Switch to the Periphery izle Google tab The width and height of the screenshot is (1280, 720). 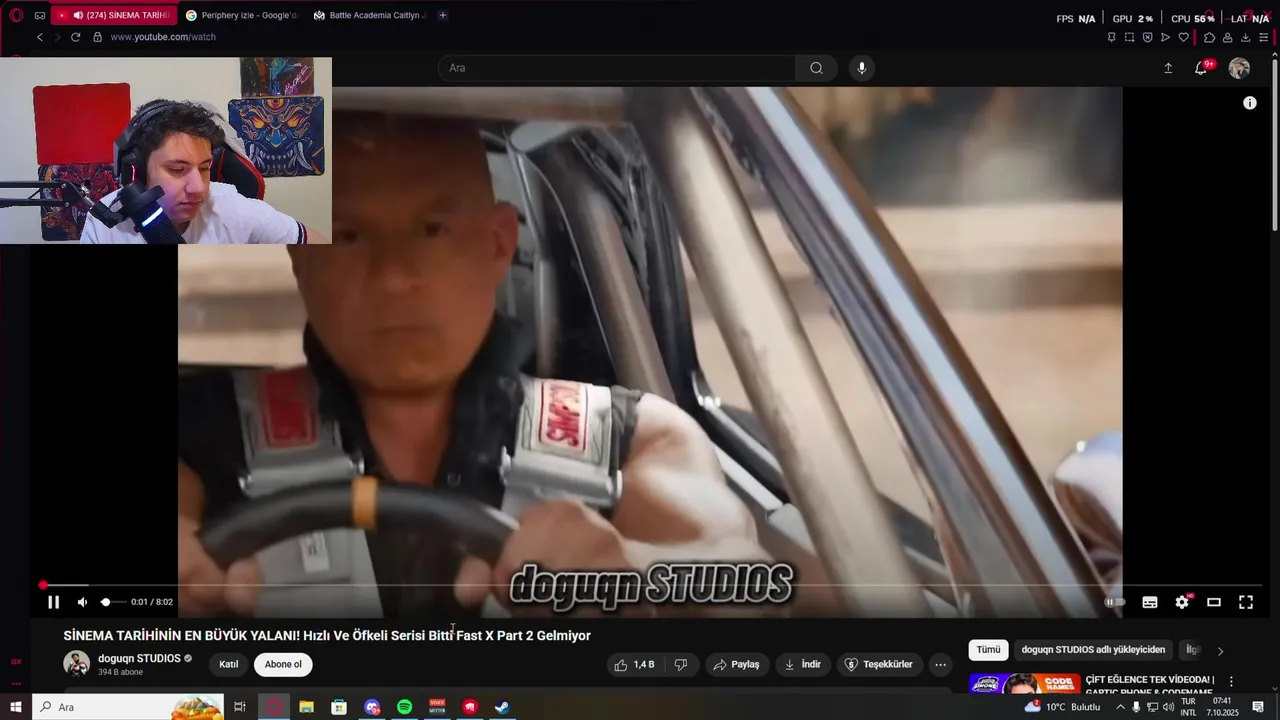pos(241,15)
